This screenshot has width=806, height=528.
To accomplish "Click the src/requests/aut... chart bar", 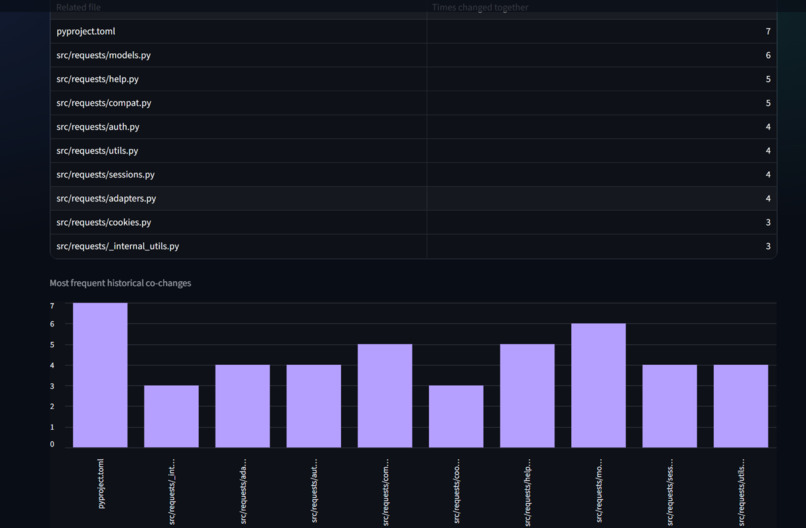I will tap(314, 406).
